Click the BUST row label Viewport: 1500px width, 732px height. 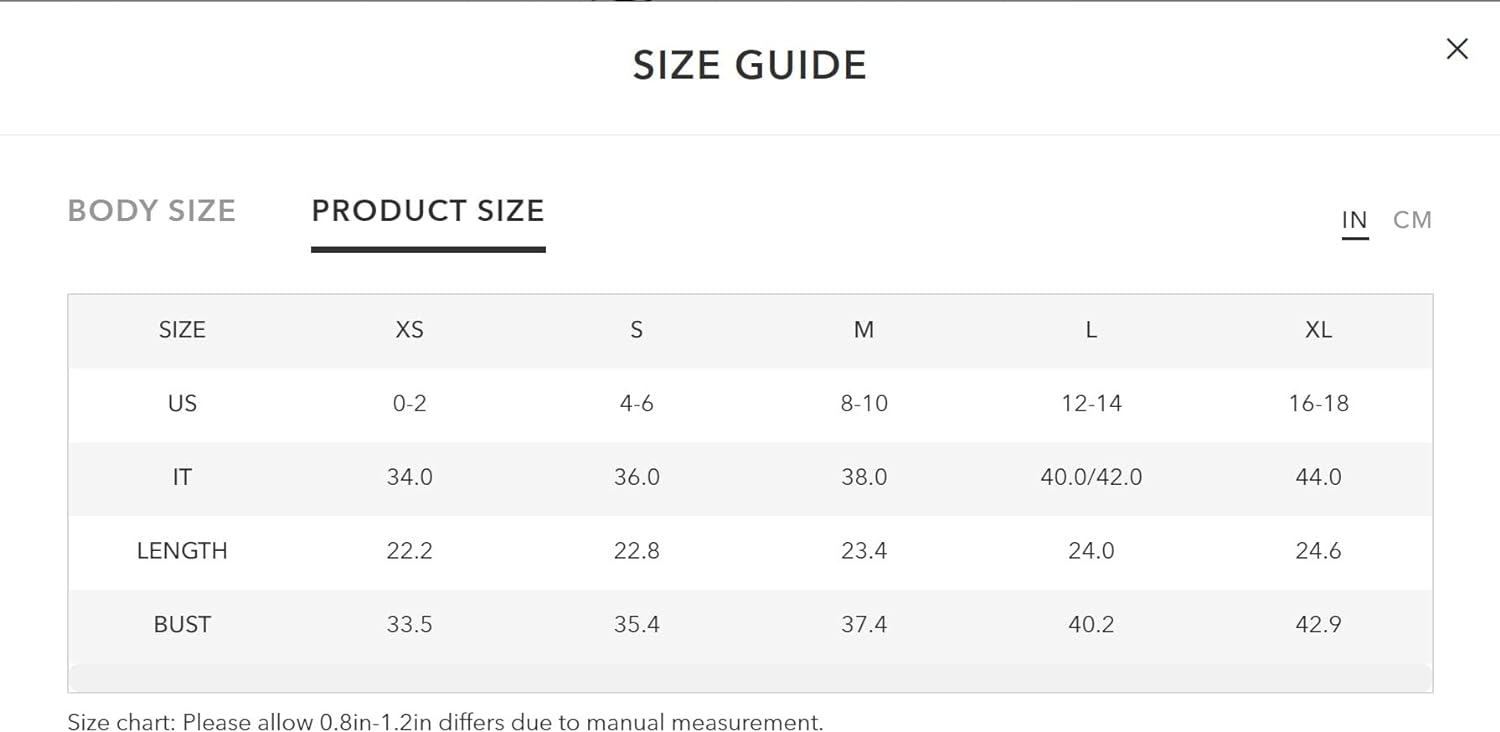182,625
